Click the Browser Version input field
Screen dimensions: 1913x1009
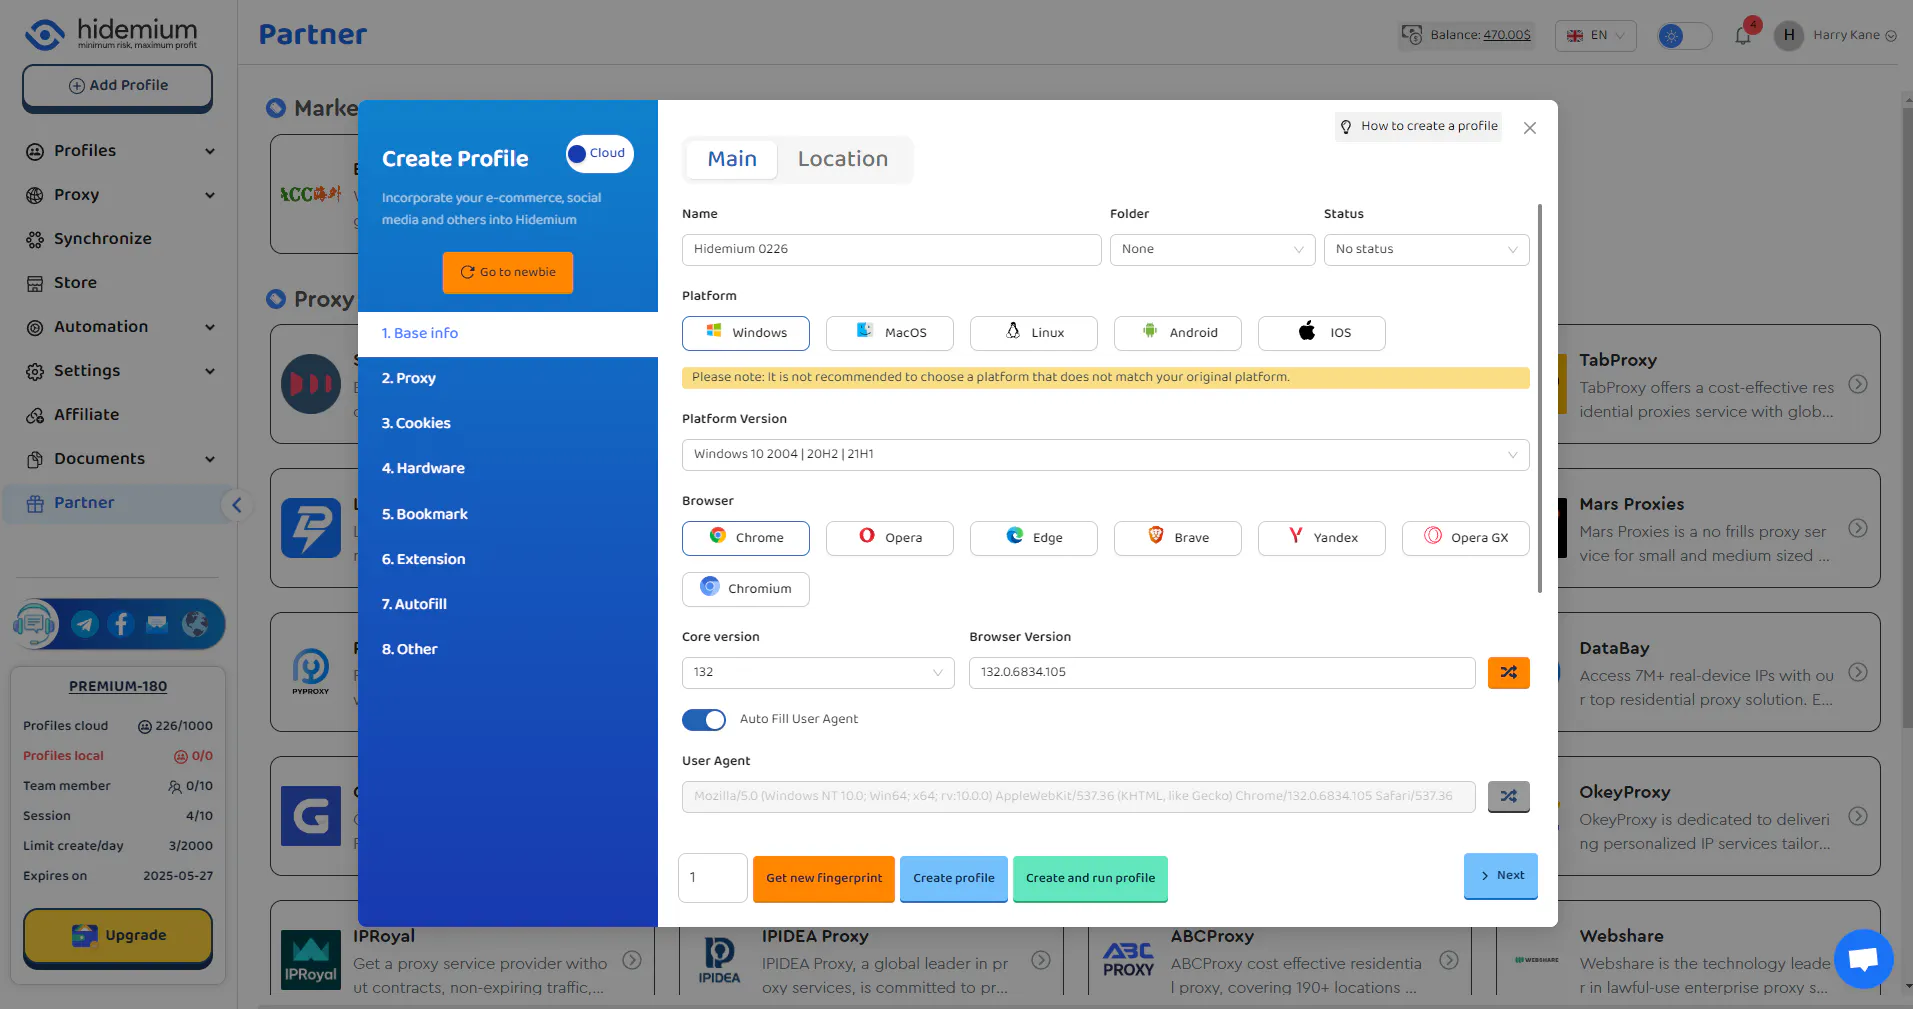click(1222, 673)
